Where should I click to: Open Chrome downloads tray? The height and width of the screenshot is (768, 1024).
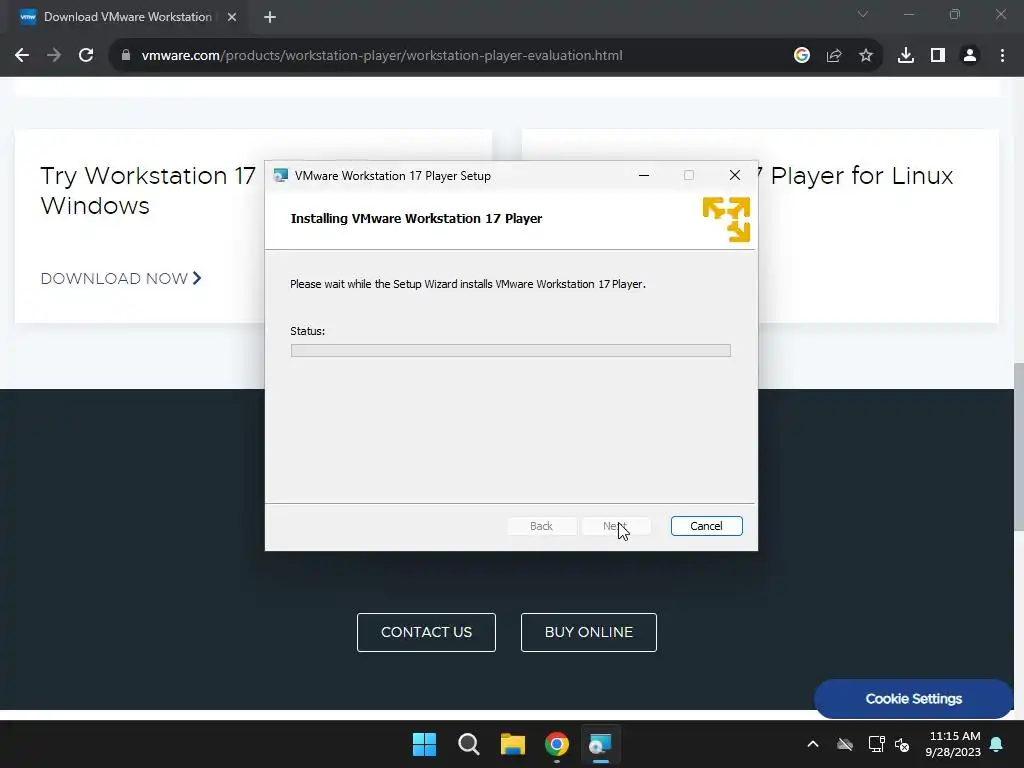[x=905, y=56]
